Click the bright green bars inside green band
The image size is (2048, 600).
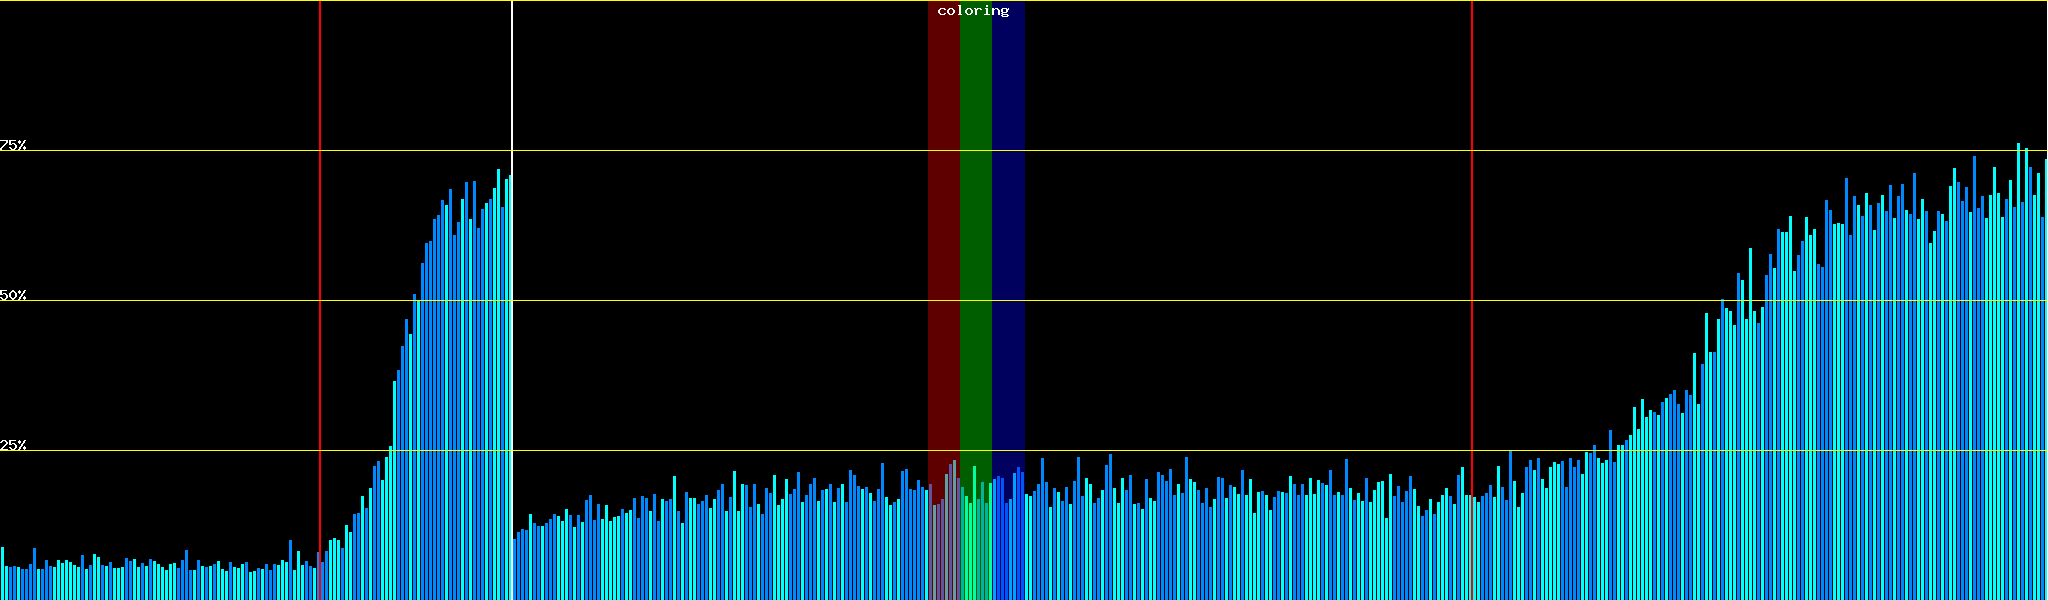(x=975, y=540)
